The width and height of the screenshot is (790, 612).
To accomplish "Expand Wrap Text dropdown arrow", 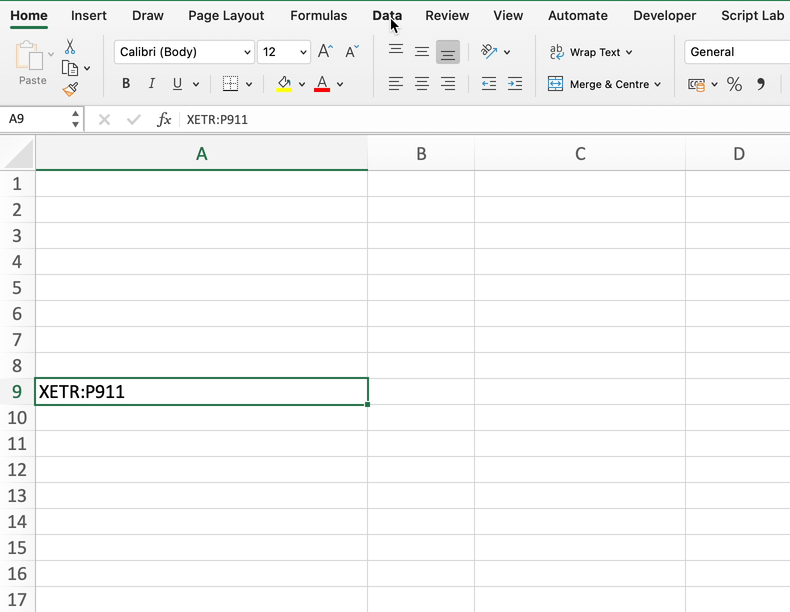I will pos(629,52).
